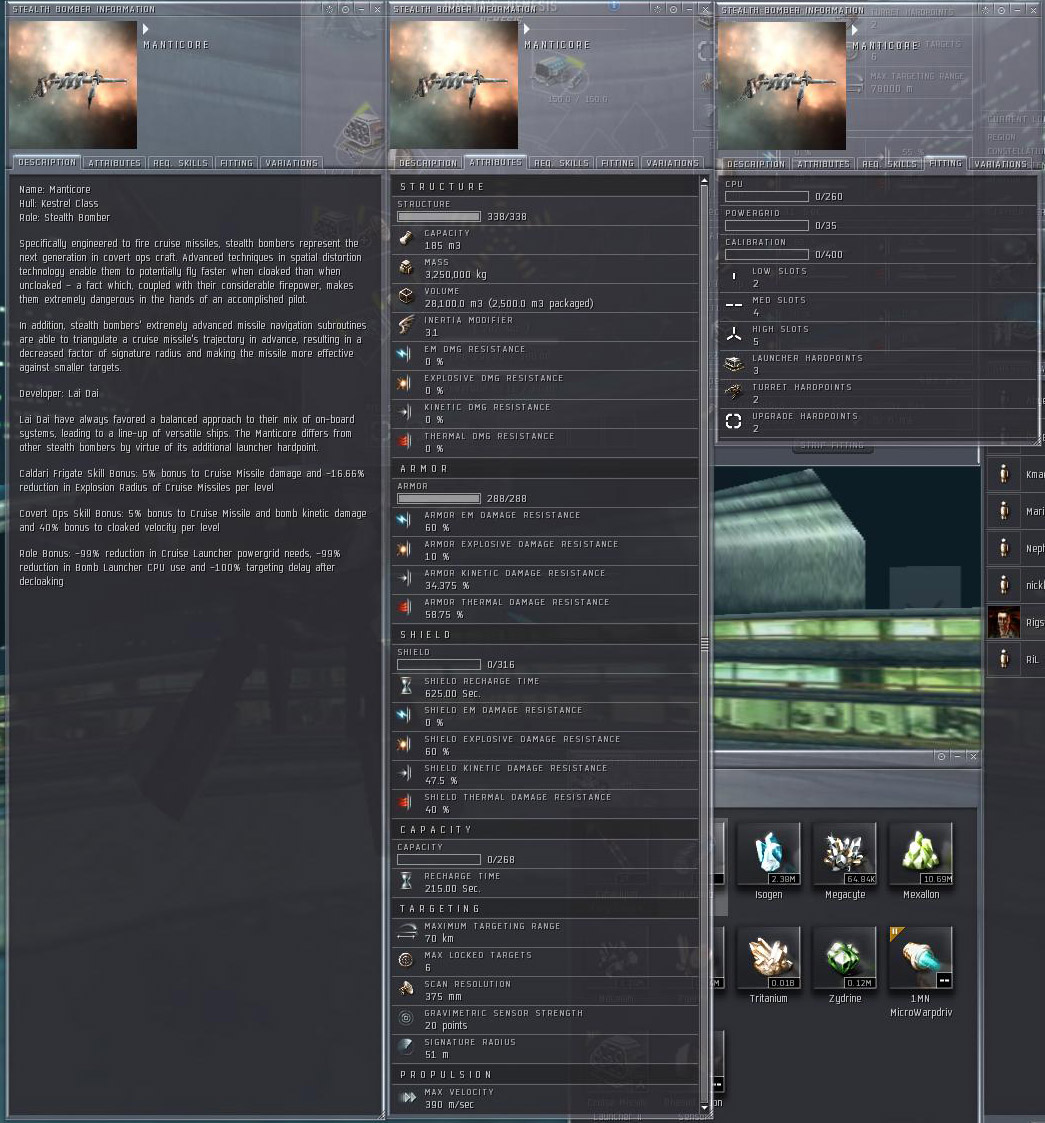The image size is (1045, 1123).
Task: Click the Explosive Dmg Resistance icon under Structure
Action: (406, 383)
